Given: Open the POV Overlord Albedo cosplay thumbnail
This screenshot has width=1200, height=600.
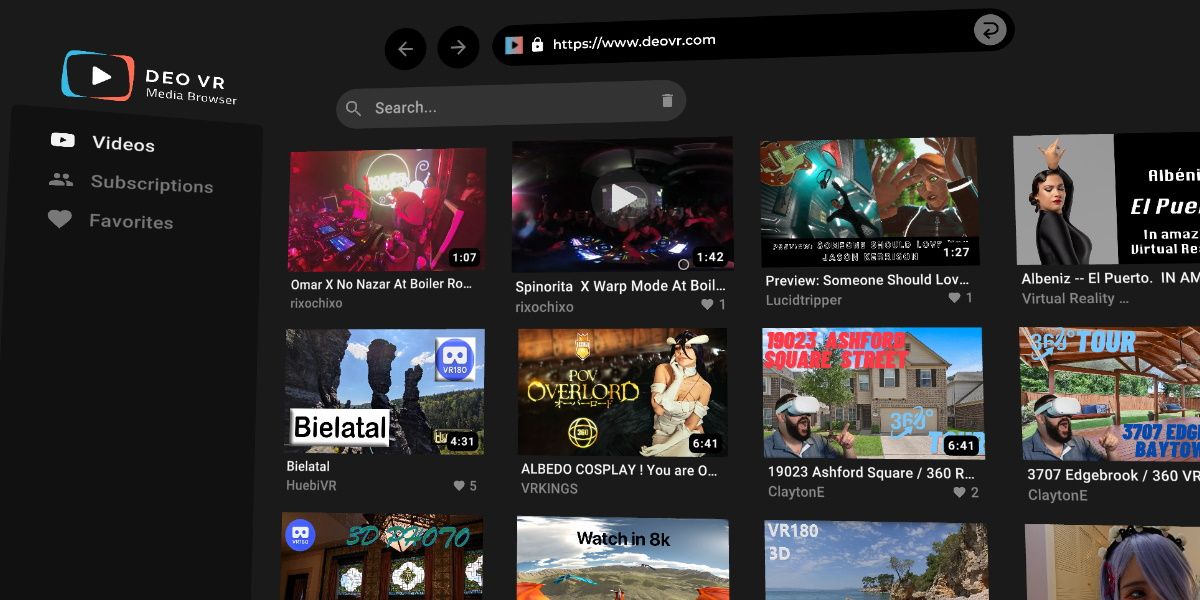Looking at the screenshot, I should click(x=622, y=392).
